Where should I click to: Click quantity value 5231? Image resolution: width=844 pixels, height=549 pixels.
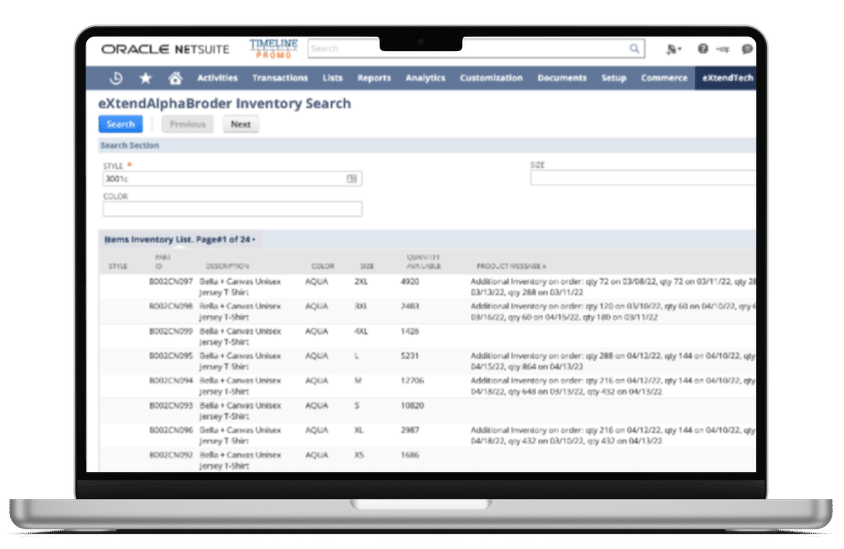(x=410, y=356)
